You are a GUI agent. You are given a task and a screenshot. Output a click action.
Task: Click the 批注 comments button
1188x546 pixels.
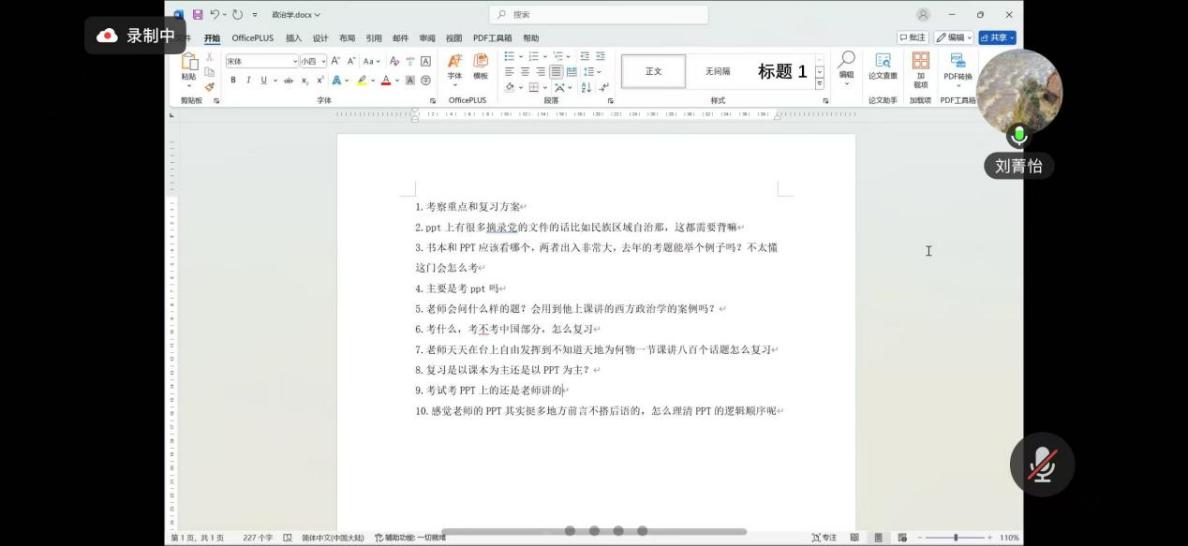(x=912, y=38)
